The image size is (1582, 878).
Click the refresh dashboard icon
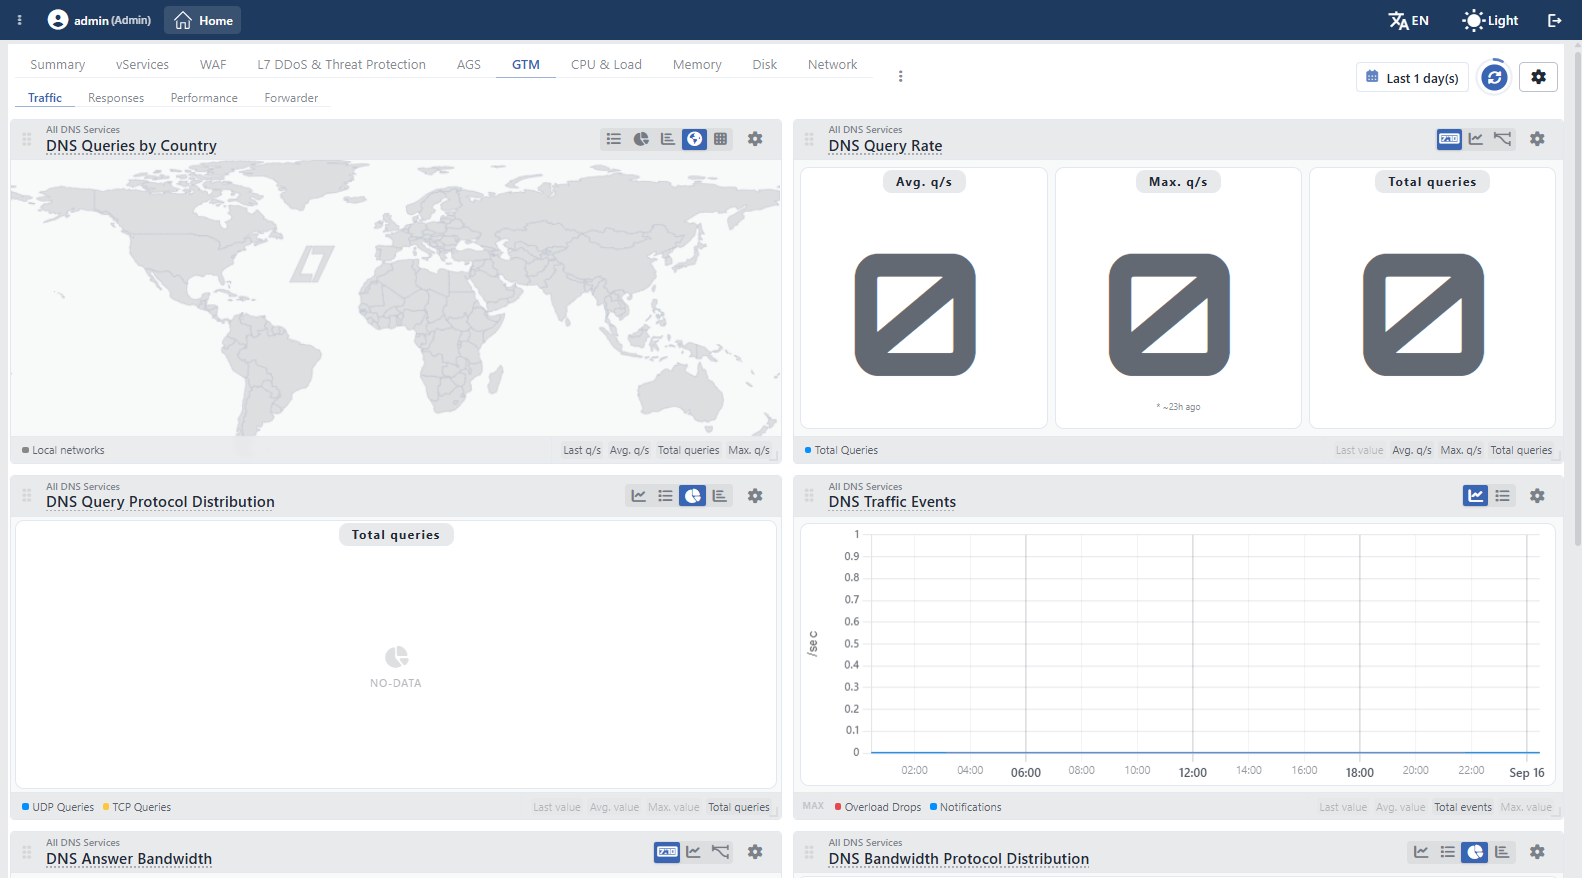point(1494,77)
